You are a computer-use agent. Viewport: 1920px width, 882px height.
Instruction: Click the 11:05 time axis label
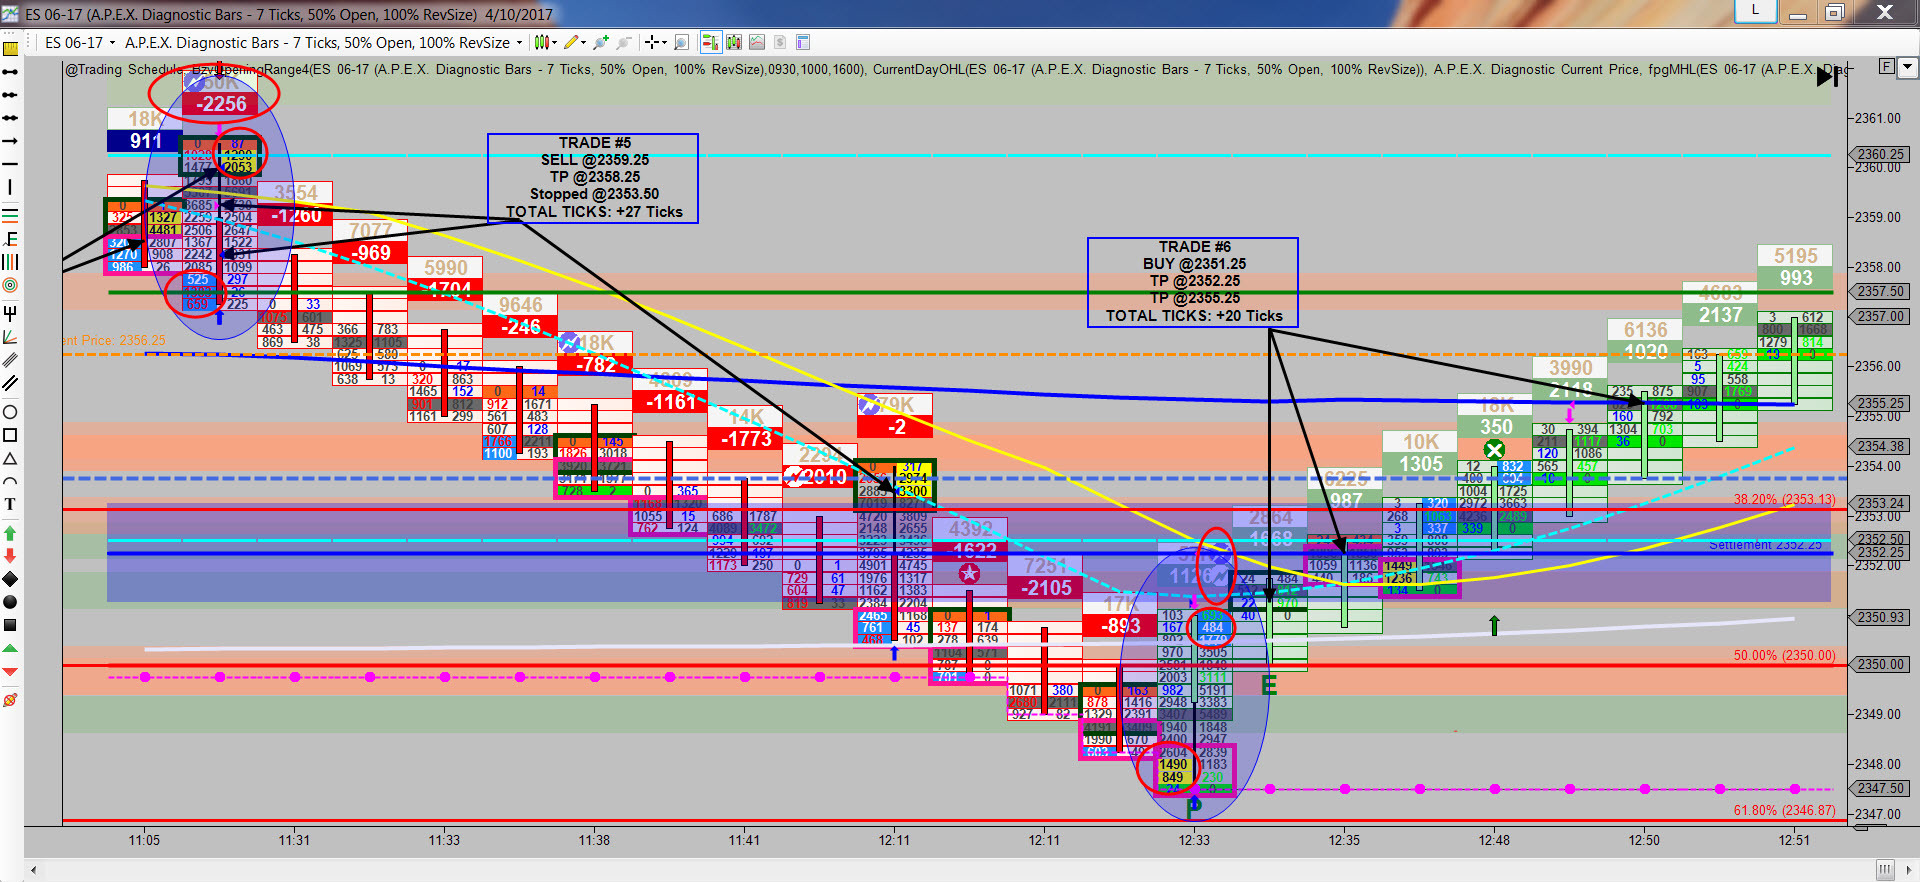(x=144, y=840)
